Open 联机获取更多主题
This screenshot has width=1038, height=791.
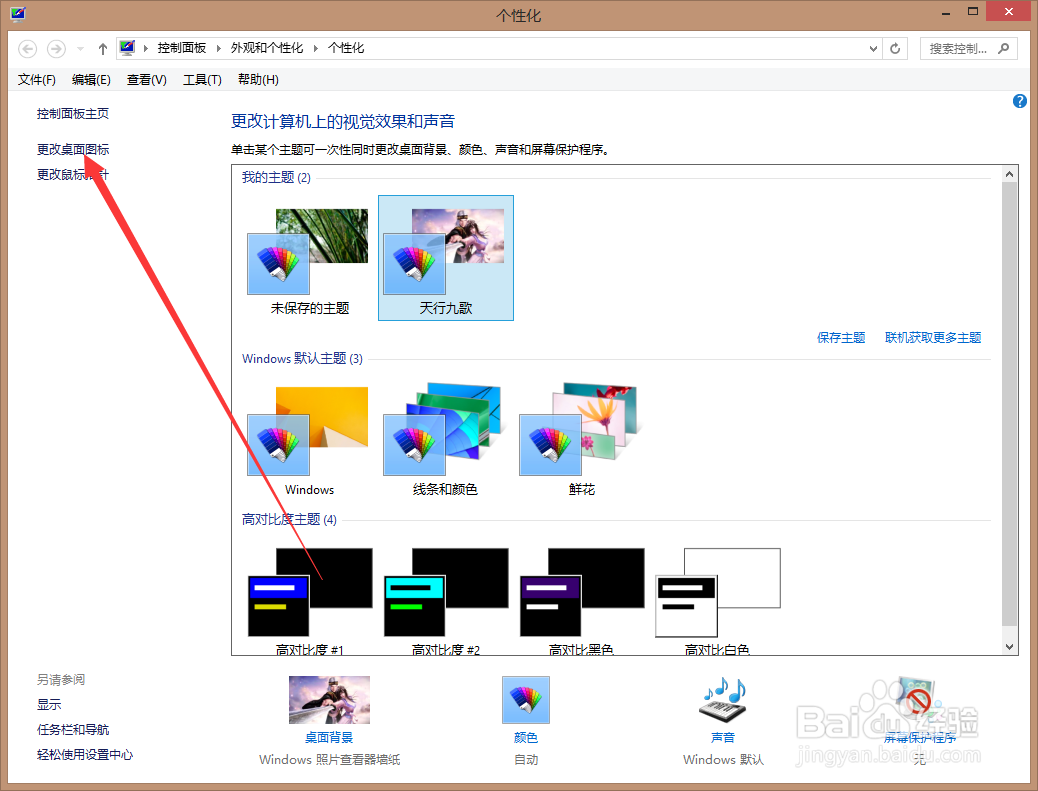click(x=932, y=338)
